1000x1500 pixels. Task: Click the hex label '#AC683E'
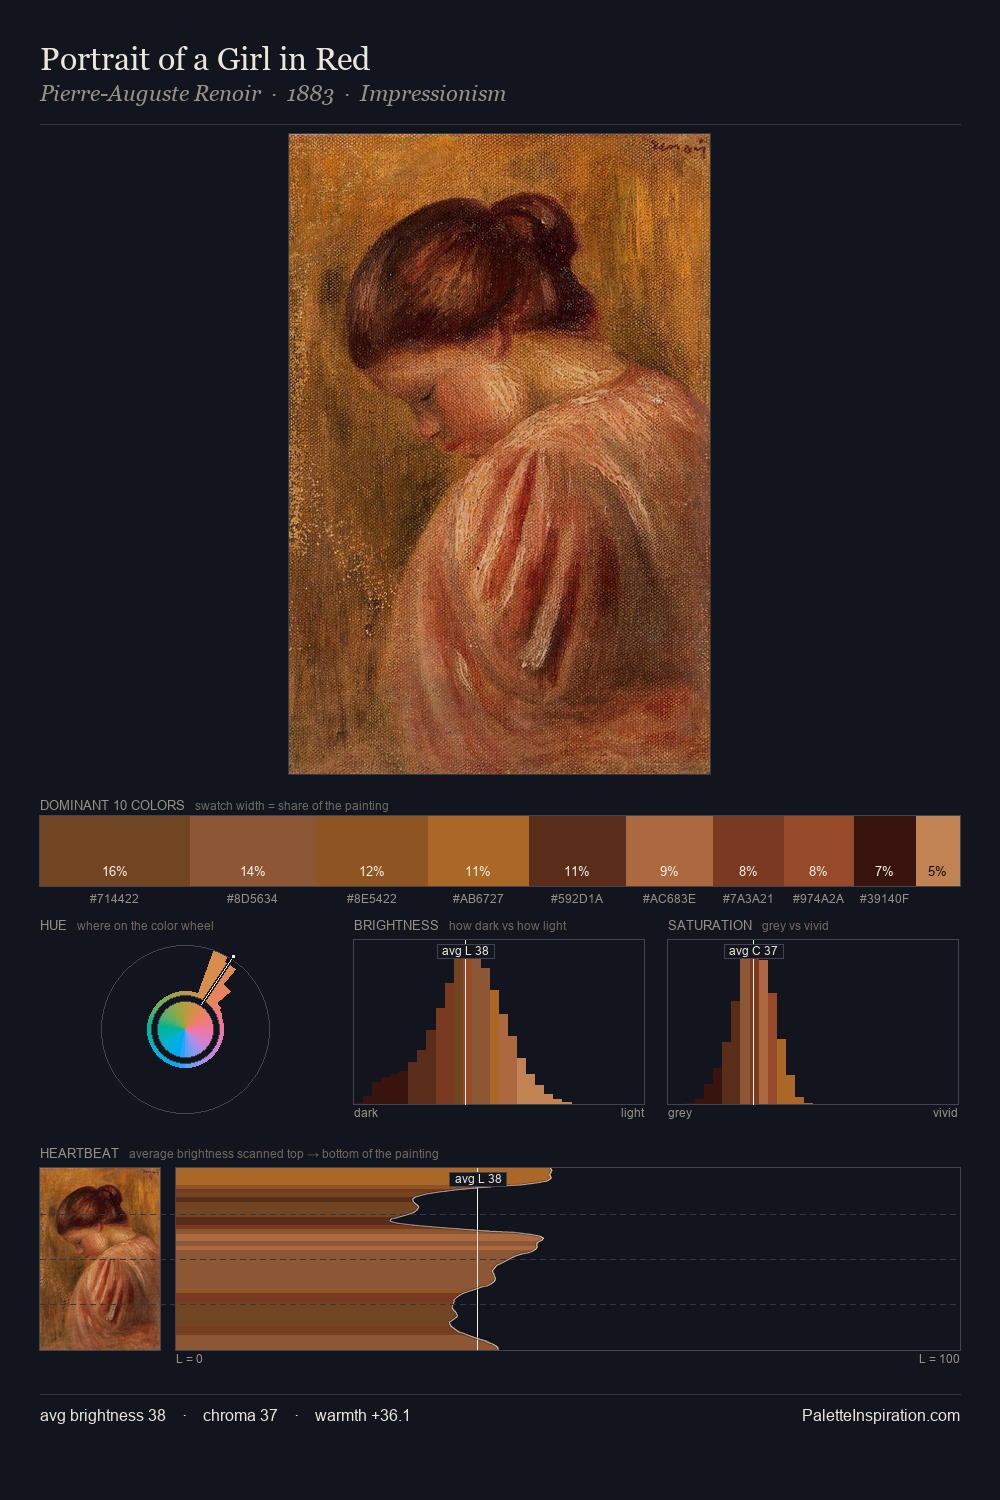[669, 899]
